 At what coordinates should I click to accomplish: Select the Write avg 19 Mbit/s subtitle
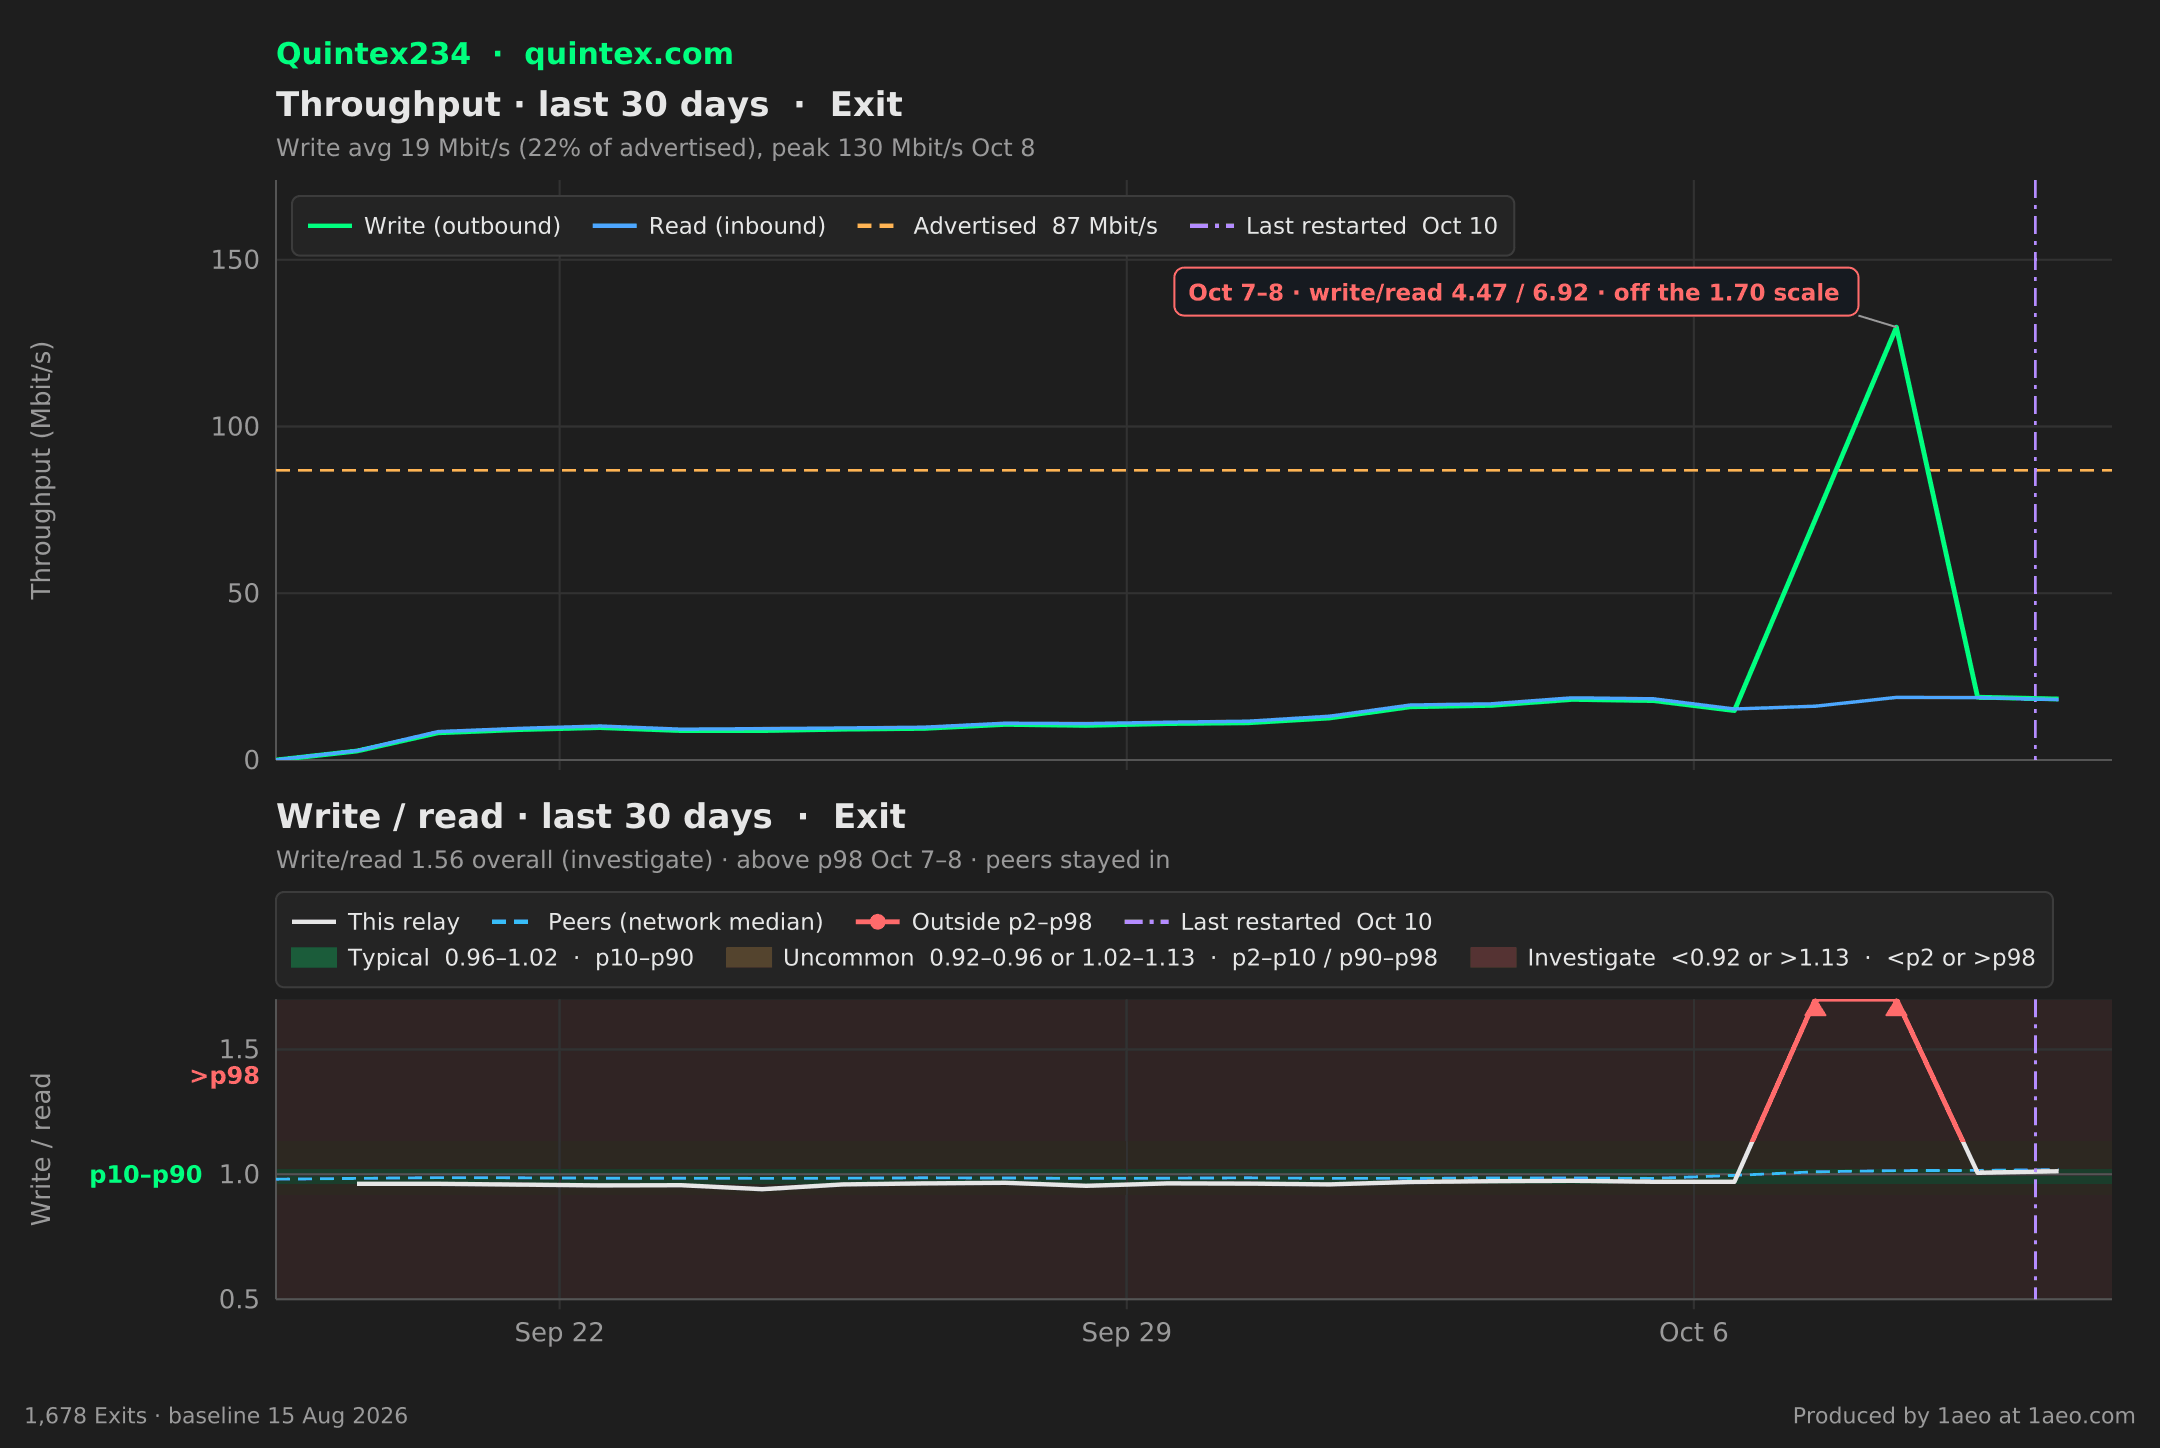pos(655,148)
